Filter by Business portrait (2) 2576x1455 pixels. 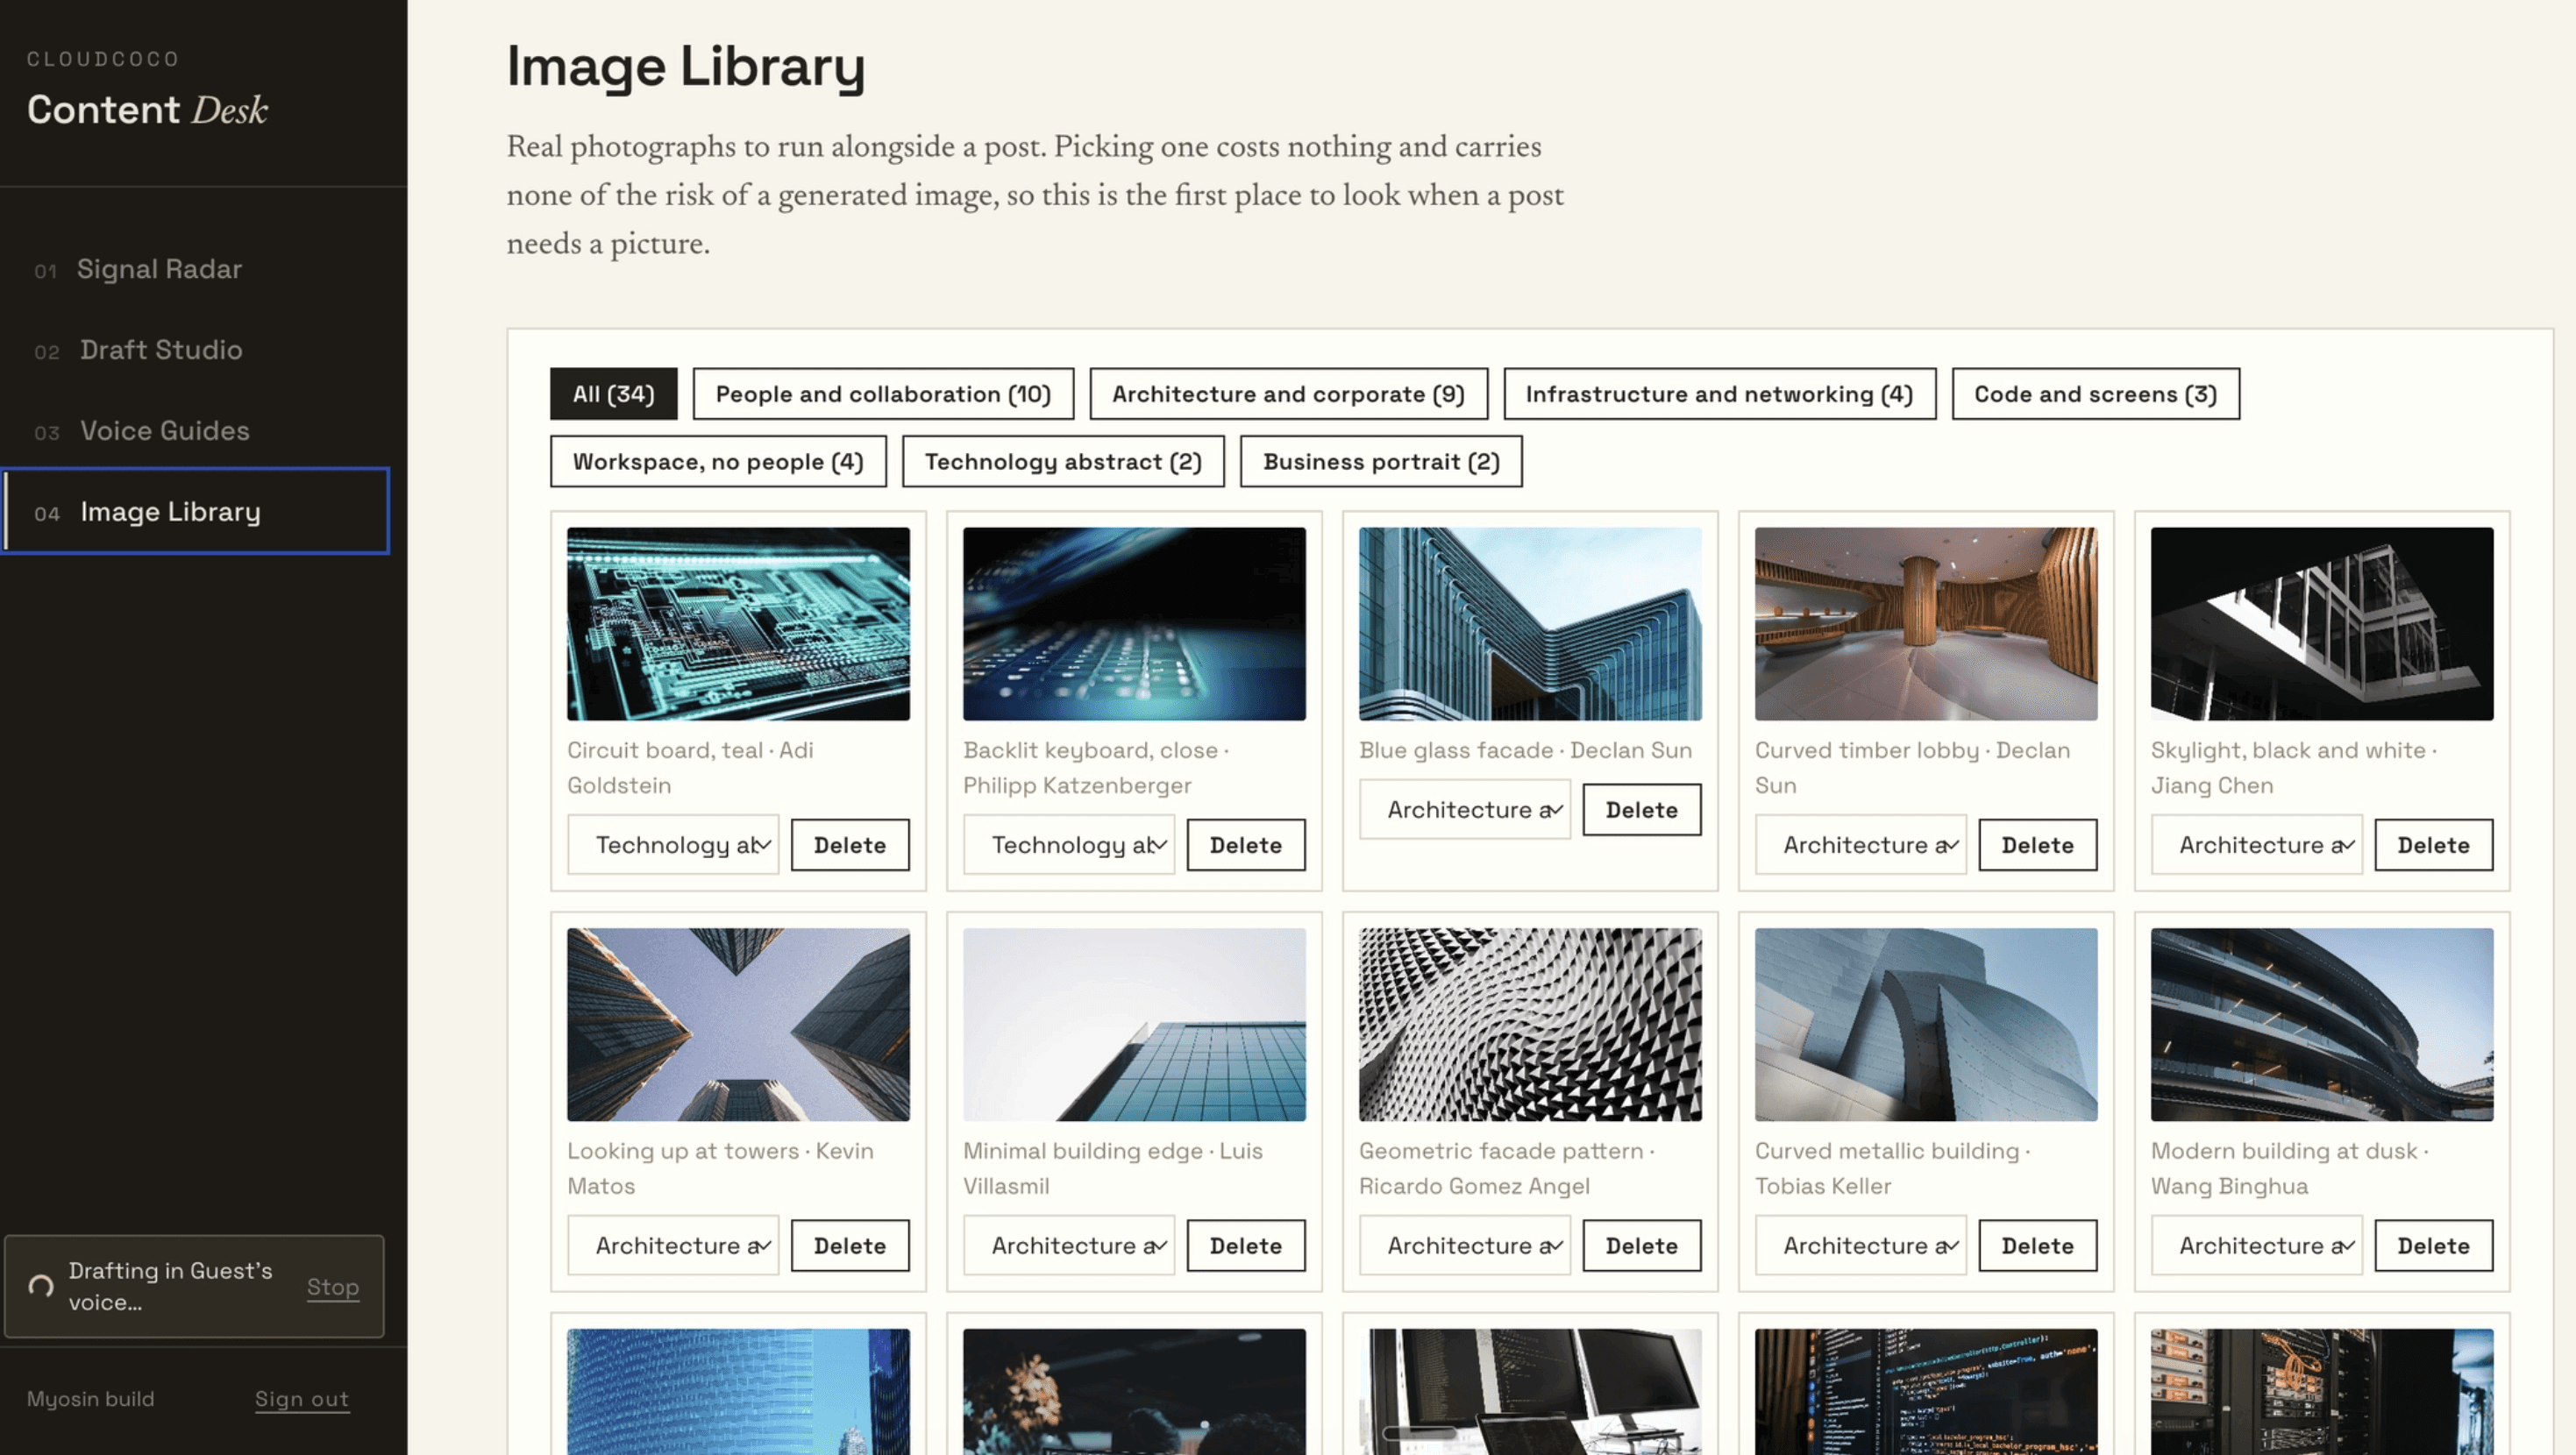tap(1381, 462)
